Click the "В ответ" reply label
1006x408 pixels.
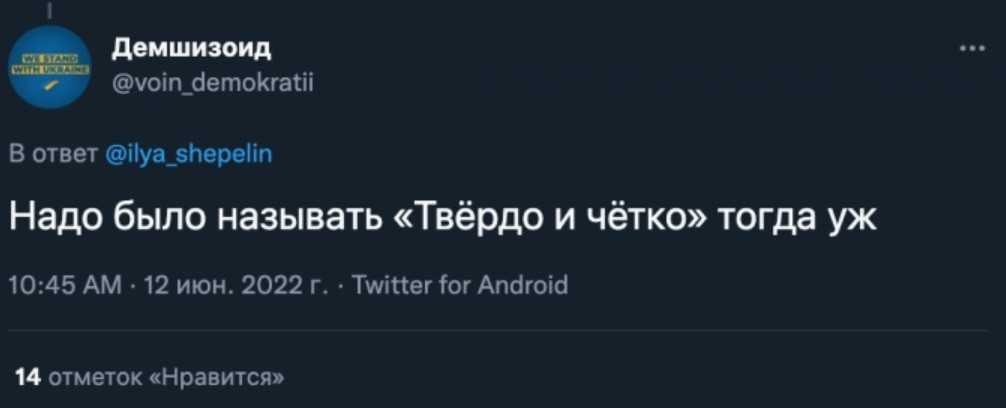[x=53, y=154]
